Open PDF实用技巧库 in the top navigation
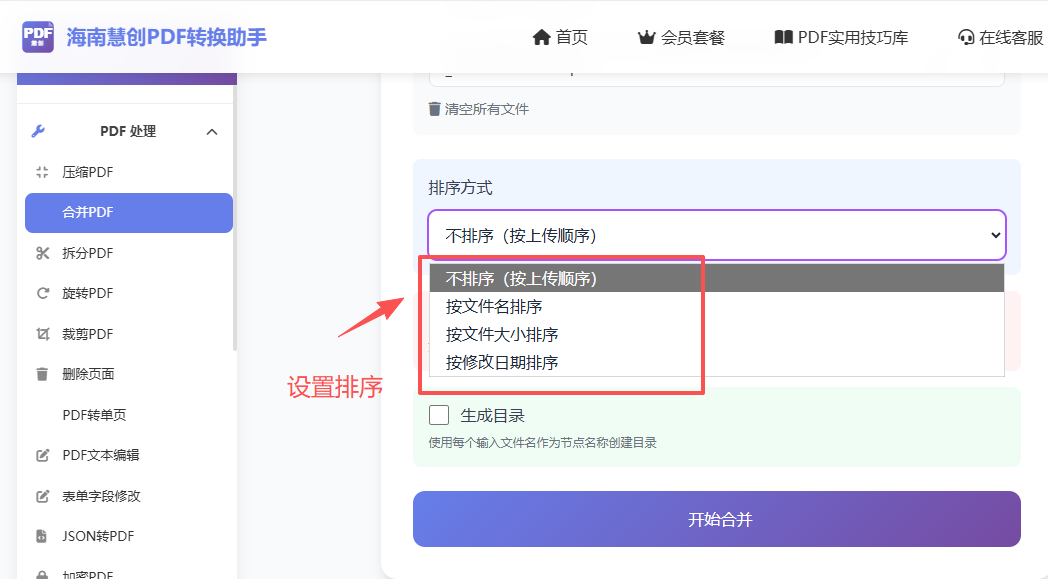Viewport: 1048px width, 579px height. click(841, 37)
